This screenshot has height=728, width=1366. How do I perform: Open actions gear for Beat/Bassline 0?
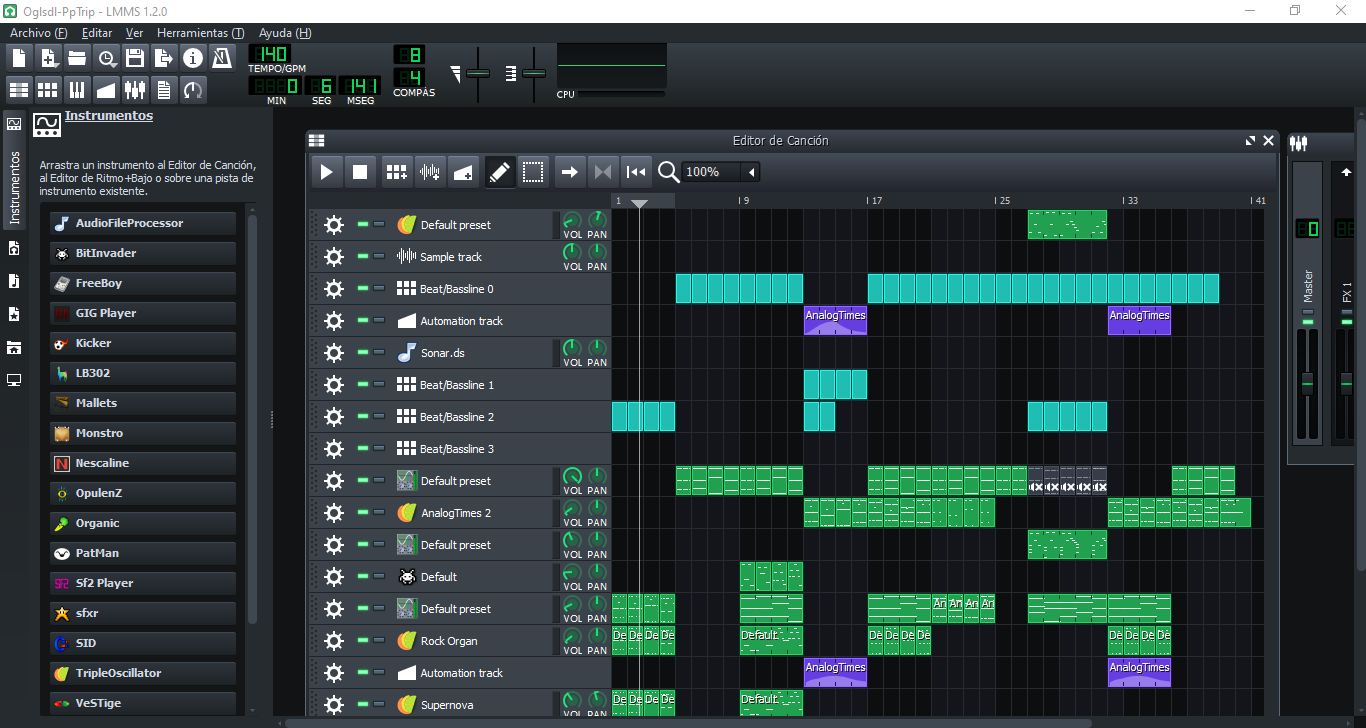coord(334,289)
